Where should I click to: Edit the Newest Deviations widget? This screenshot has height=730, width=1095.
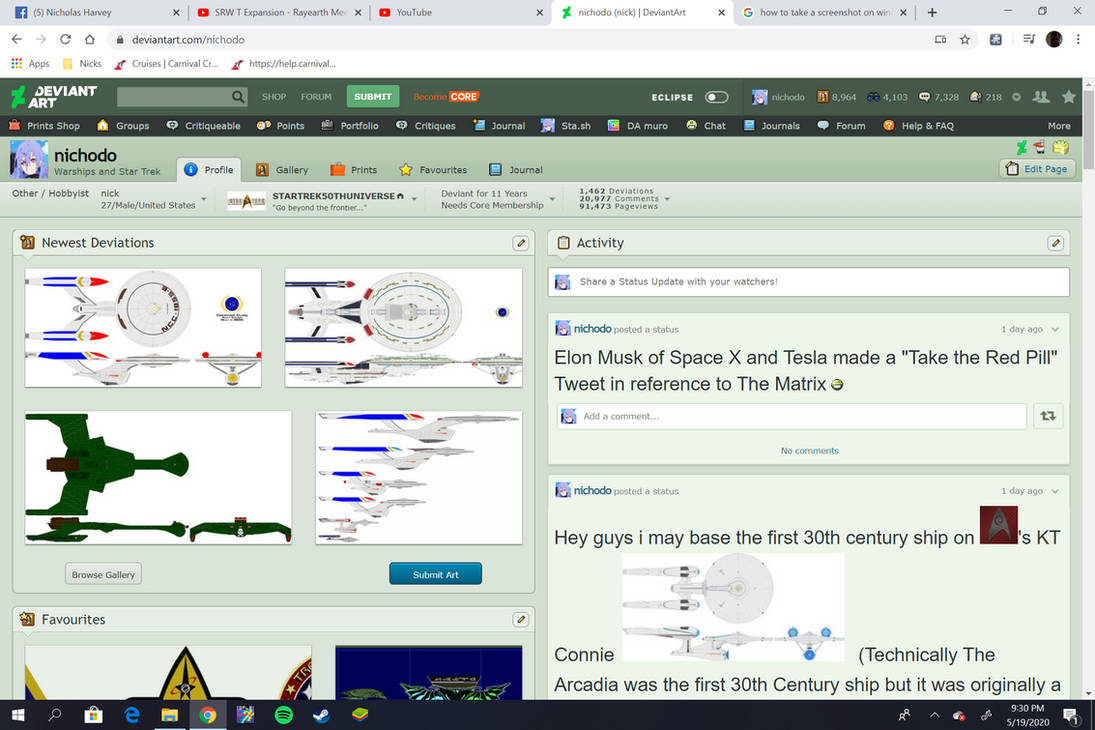[520, 243]
